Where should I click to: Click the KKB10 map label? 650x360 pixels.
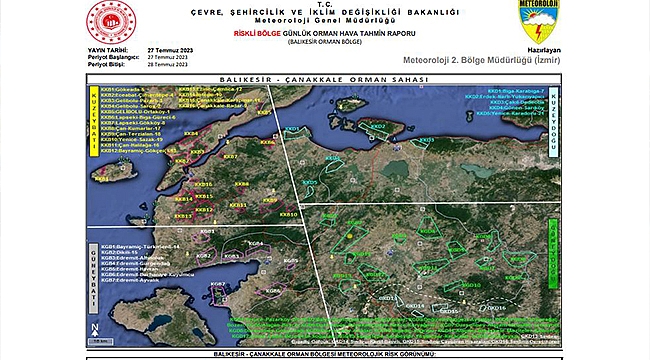[288, 215]
